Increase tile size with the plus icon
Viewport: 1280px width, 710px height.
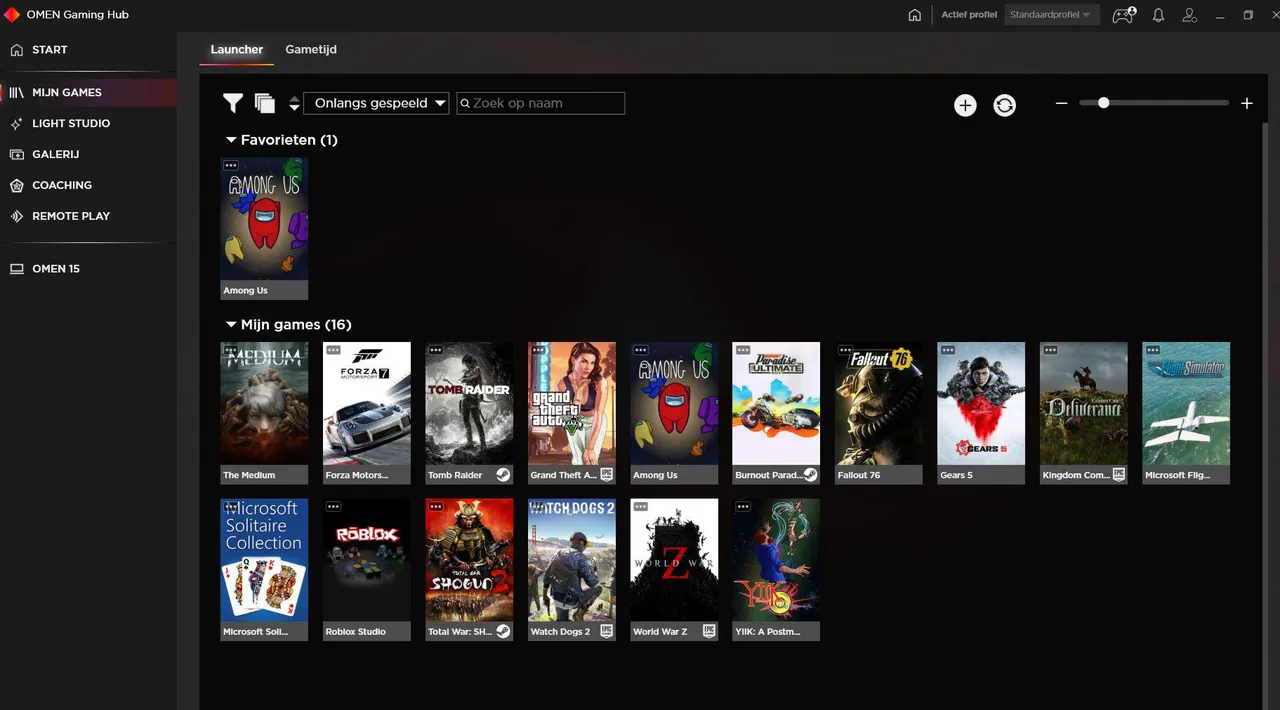1247,103
